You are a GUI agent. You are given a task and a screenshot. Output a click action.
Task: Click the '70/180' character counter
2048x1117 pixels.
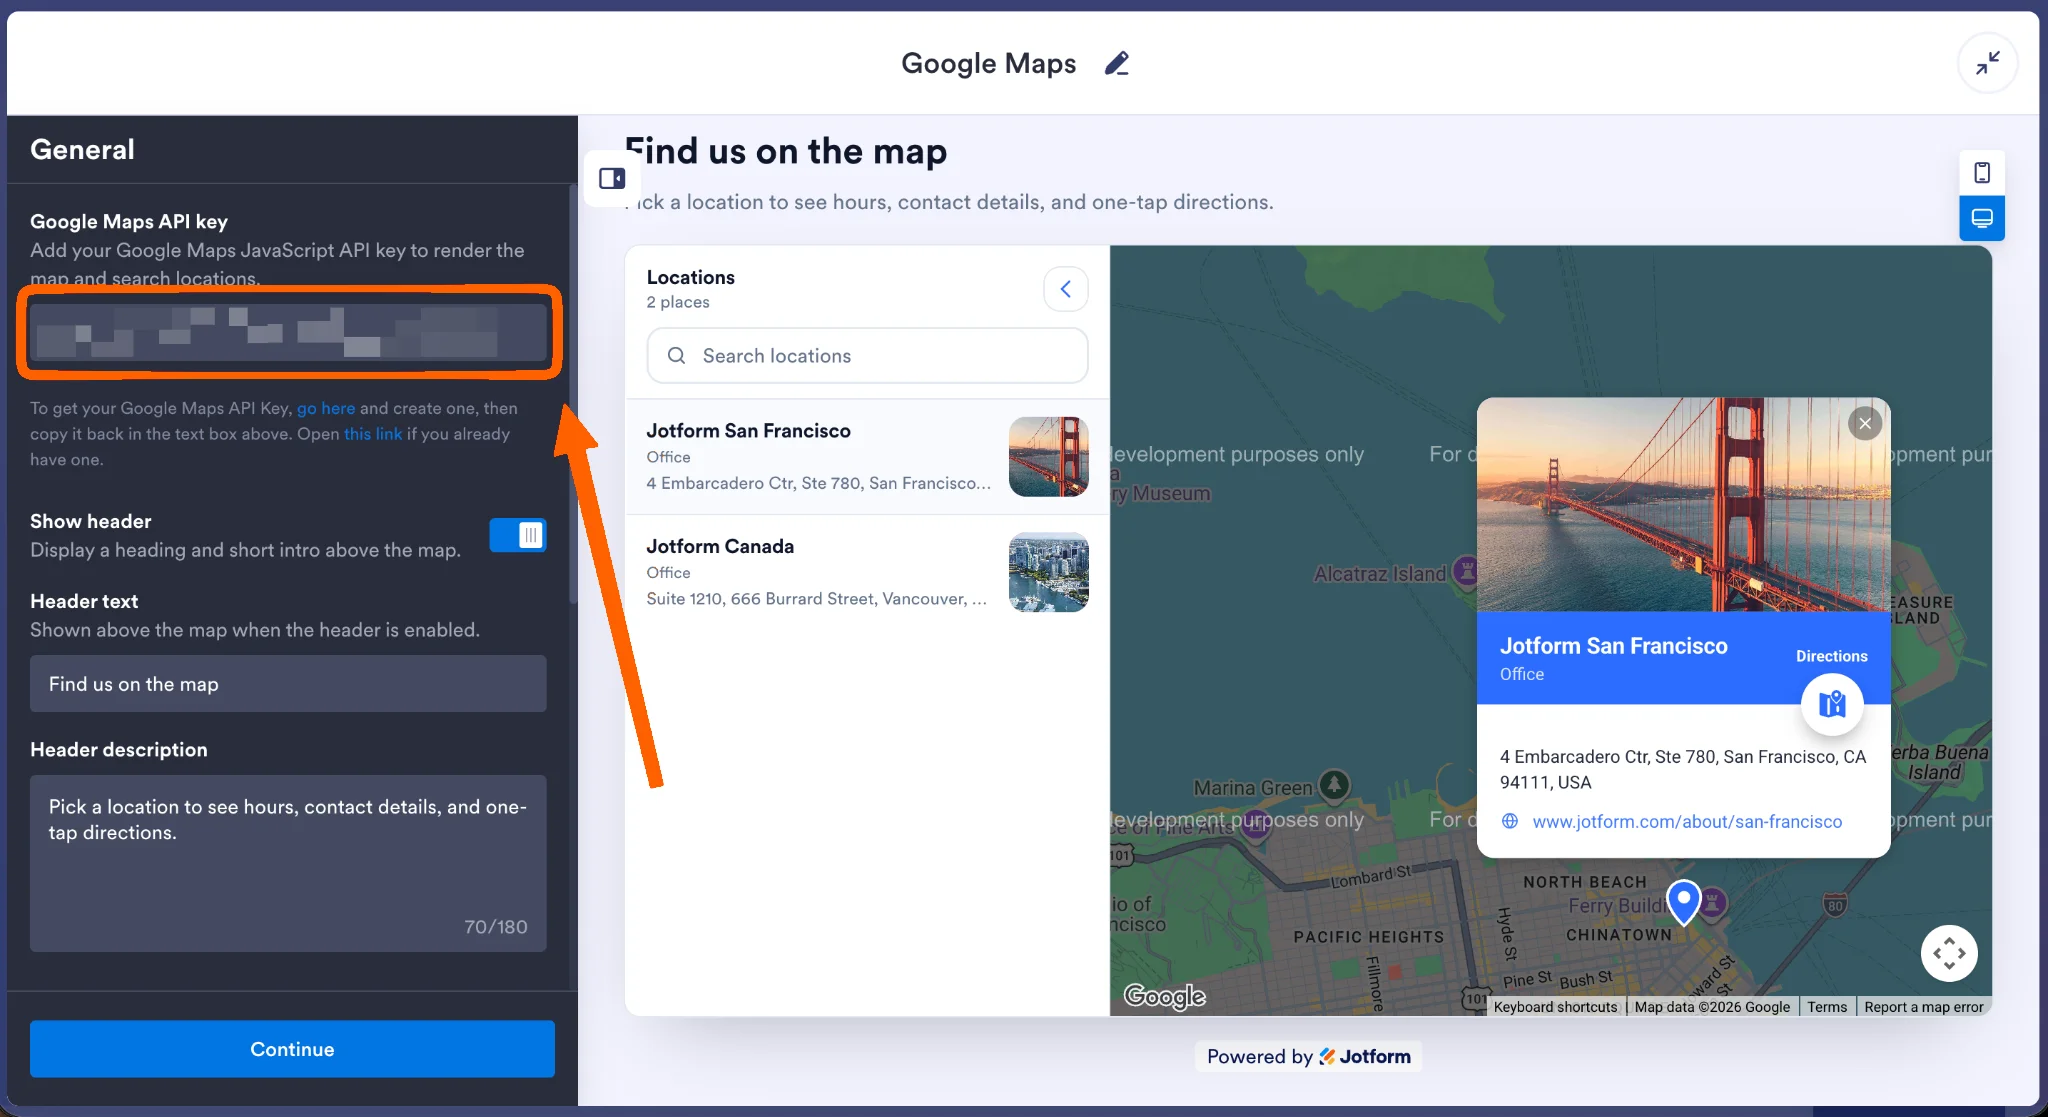(x=496, y=927)
